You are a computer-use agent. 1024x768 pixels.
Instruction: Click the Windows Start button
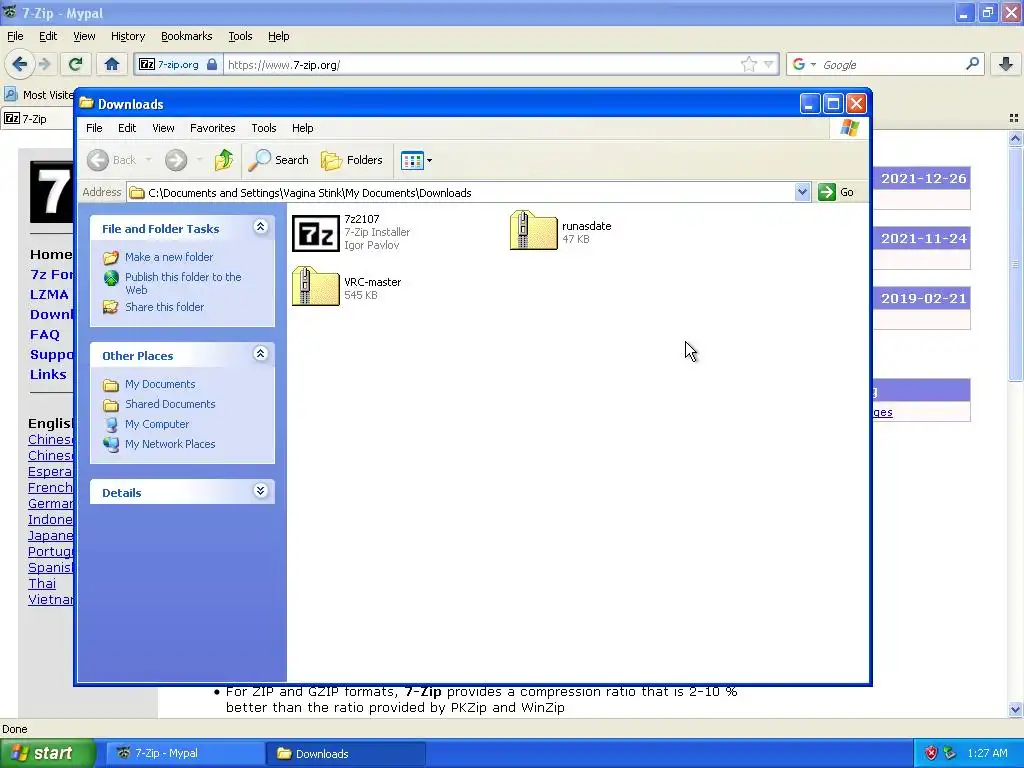pyautogui.click(x=47, y=754)
